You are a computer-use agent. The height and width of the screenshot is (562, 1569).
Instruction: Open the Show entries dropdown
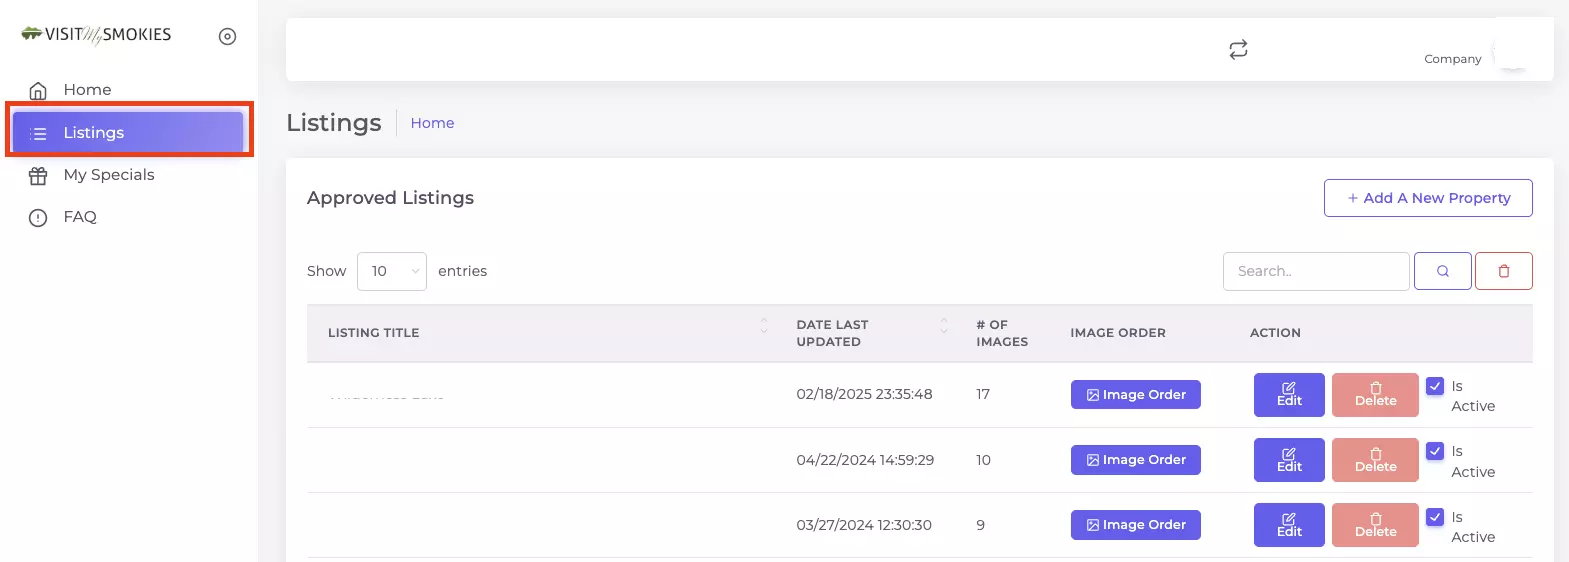coord(392,271)
